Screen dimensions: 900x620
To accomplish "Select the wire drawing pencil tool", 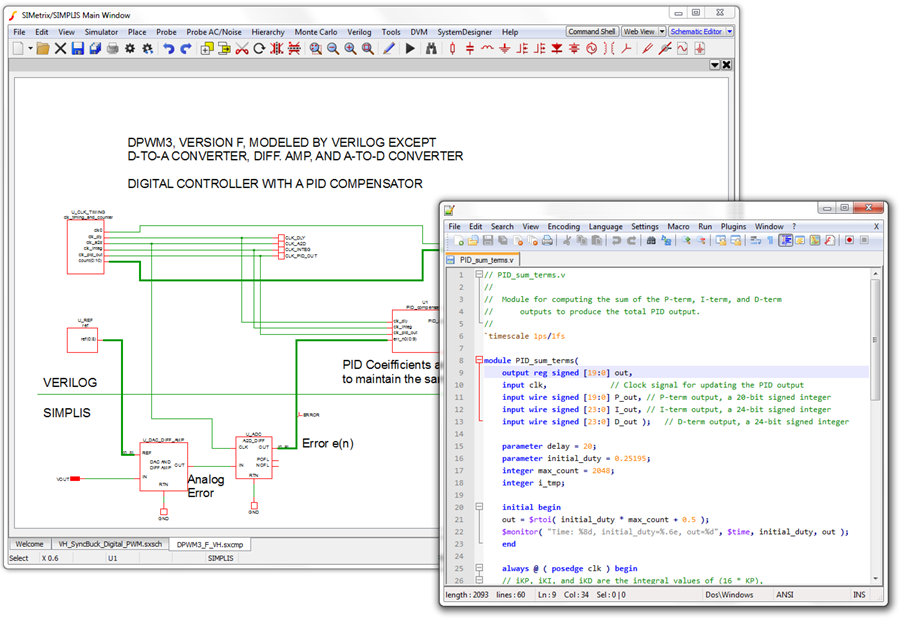I will click(x=388, y=48).
